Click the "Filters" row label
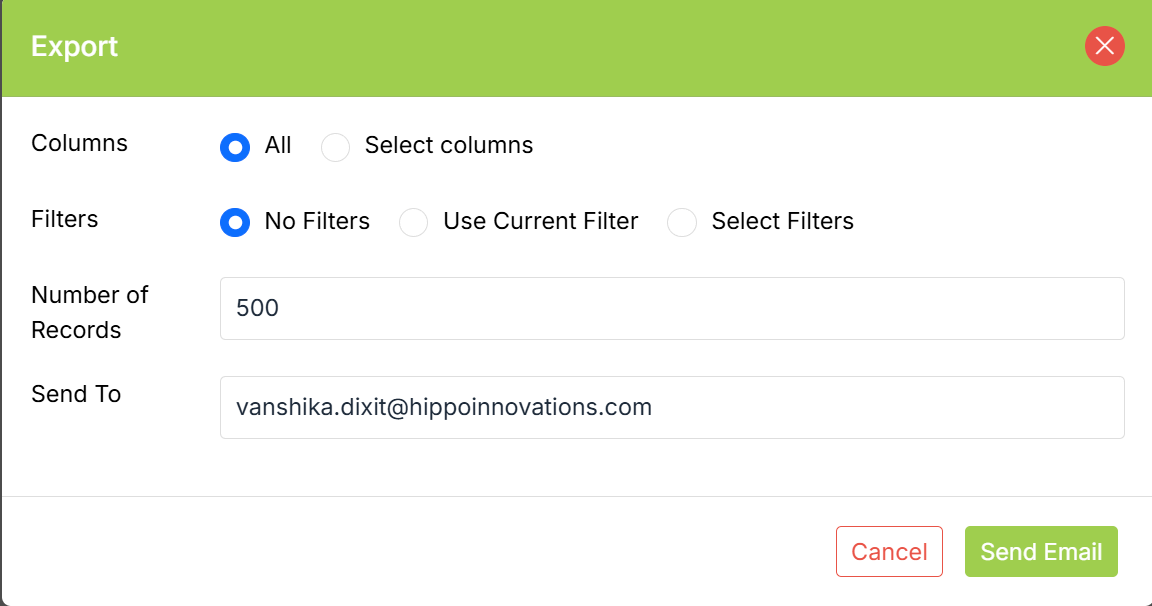Image resolution: width=1152 pixels, height=606 pixels. tap(65, 219)
